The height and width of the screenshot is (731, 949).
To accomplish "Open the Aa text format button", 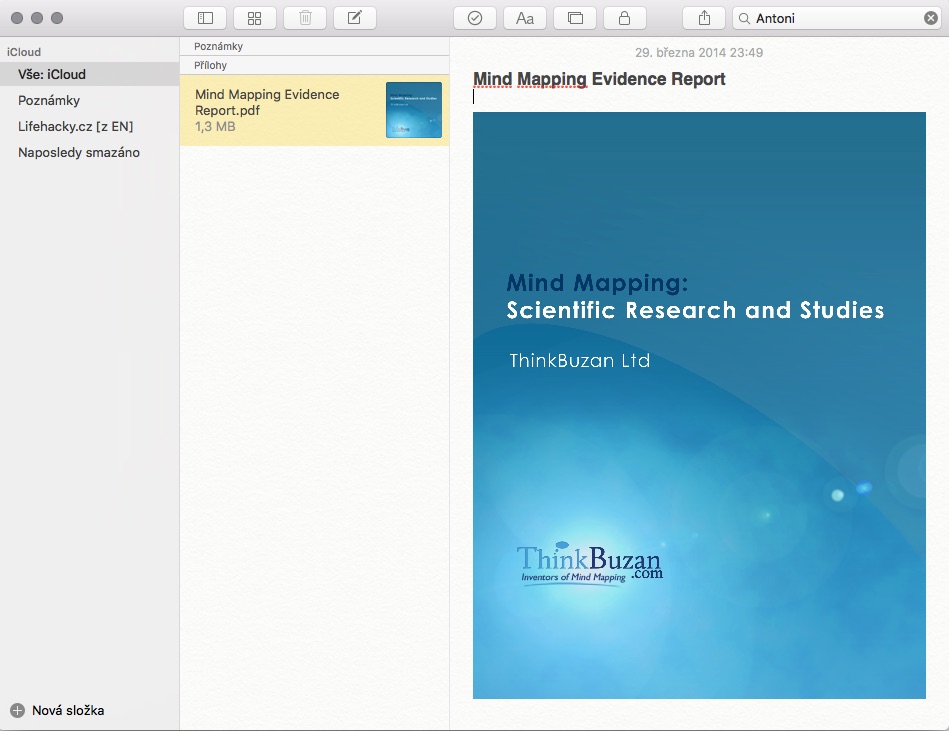I will click(x=525, y=18).
